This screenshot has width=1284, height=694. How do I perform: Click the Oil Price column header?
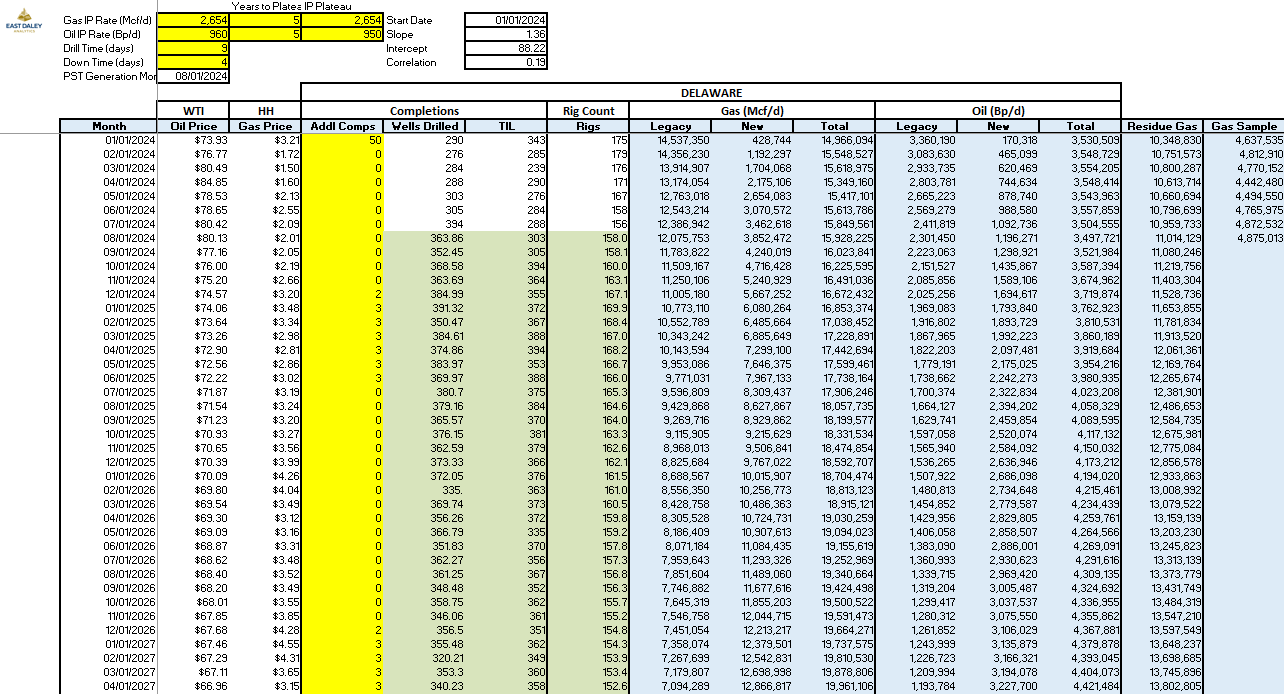pos(193,126)
